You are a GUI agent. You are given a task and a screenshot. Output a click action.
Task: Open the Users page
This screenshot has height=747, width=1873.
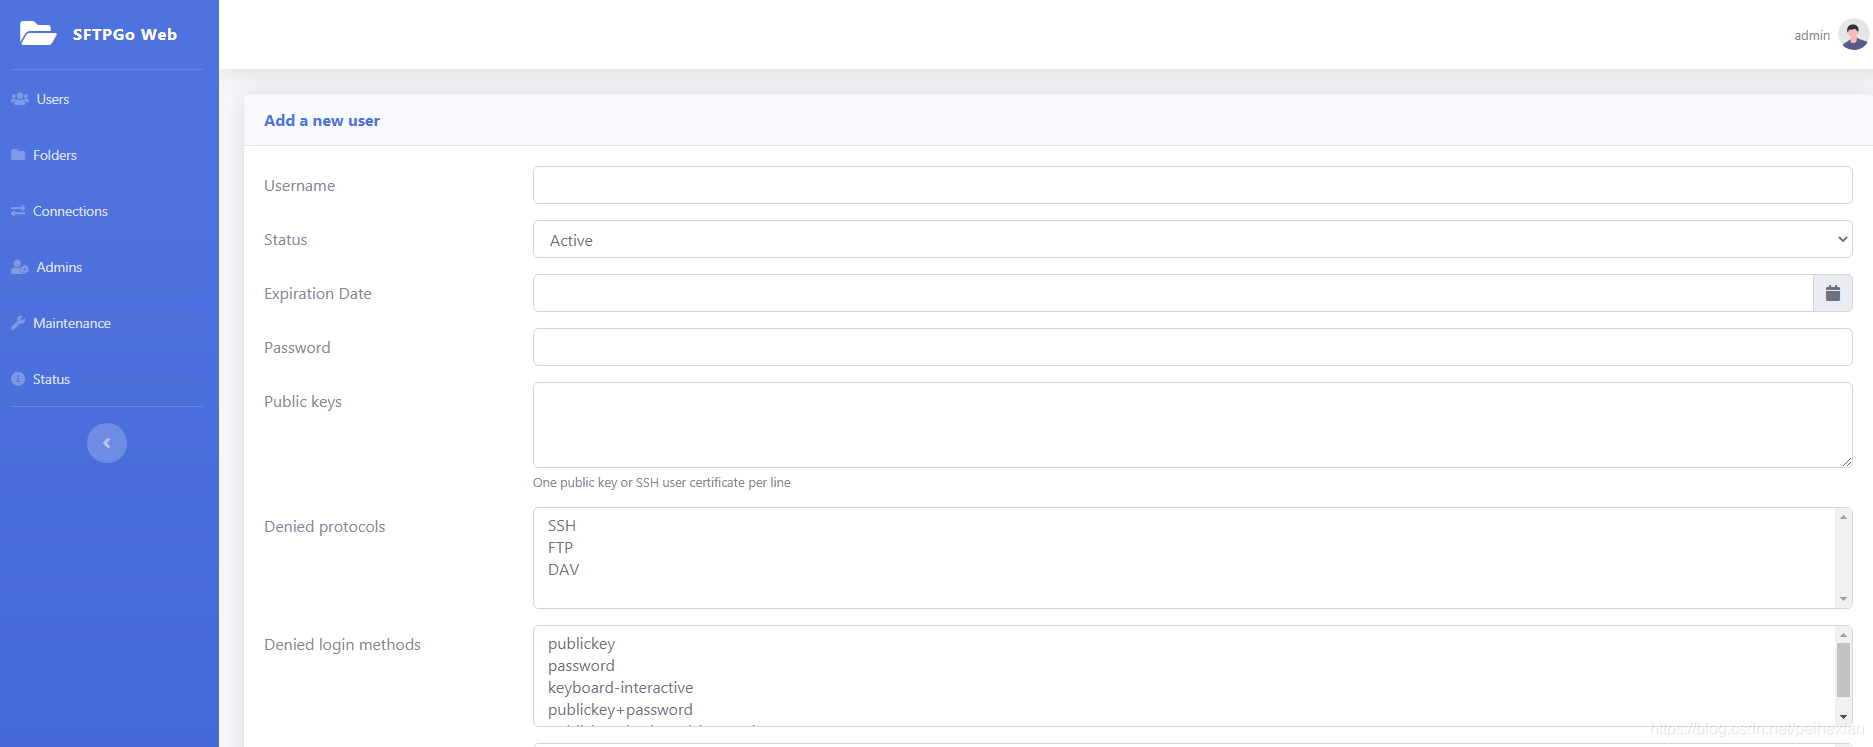coord(53,99)
